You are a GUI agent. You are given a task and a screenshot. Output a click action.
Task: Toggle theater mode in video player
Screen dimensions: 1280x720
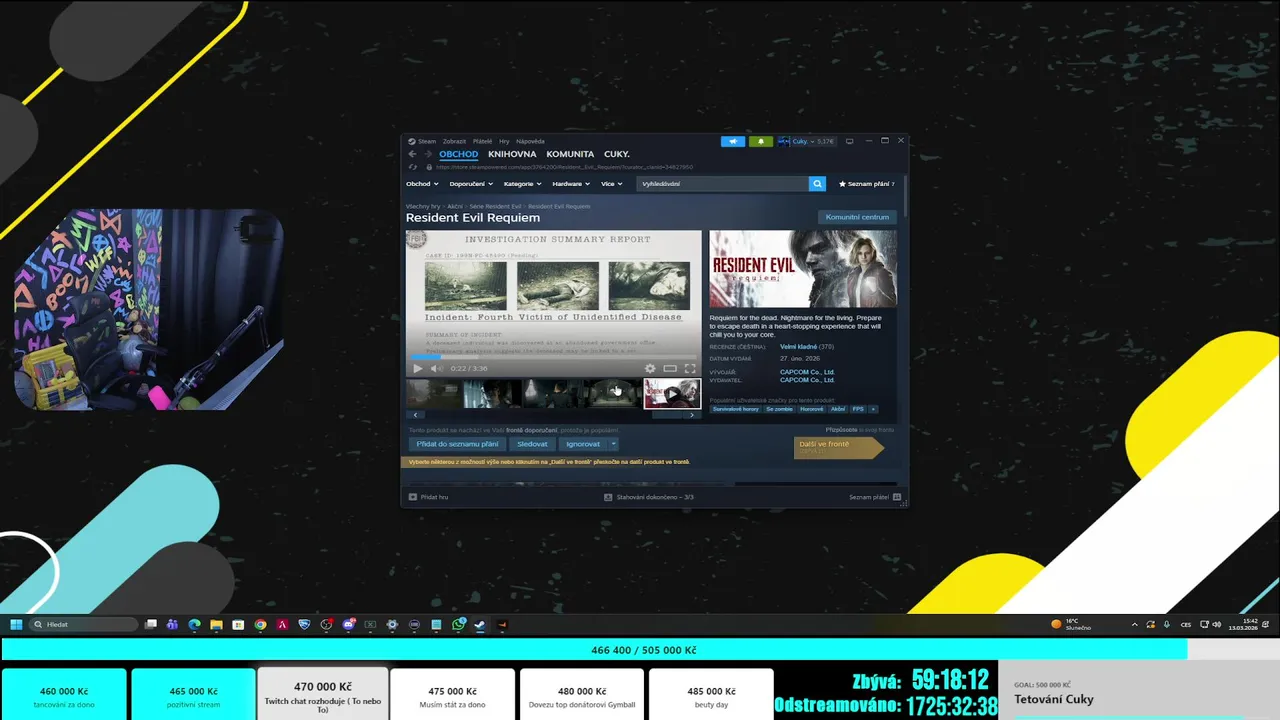pyautogui.click(x=670, y=369)
